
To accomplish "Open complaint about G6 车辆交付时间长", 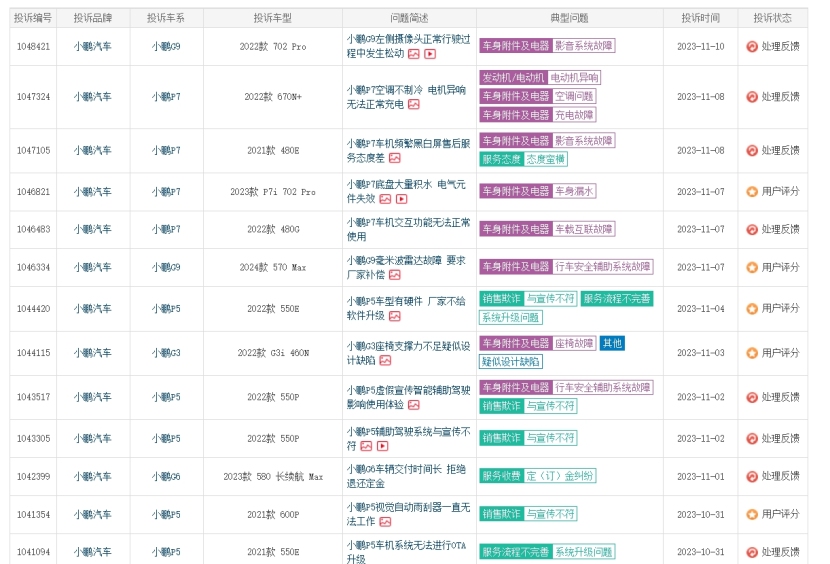I will coord(406,477).
